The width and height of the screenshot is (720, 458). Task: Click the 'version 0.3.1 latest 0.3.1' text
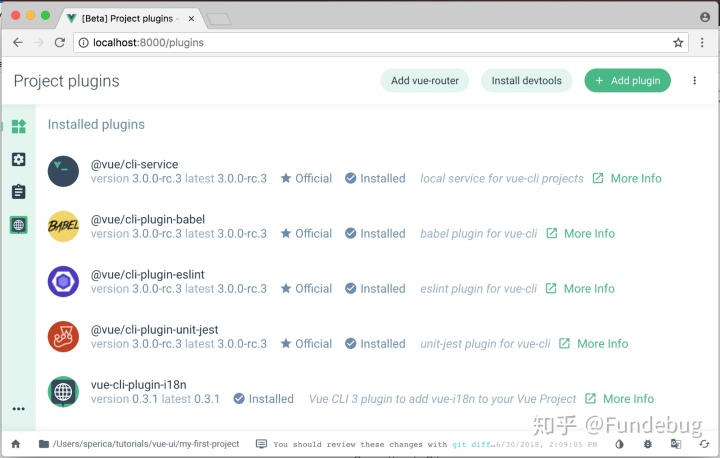coord(155,399)
